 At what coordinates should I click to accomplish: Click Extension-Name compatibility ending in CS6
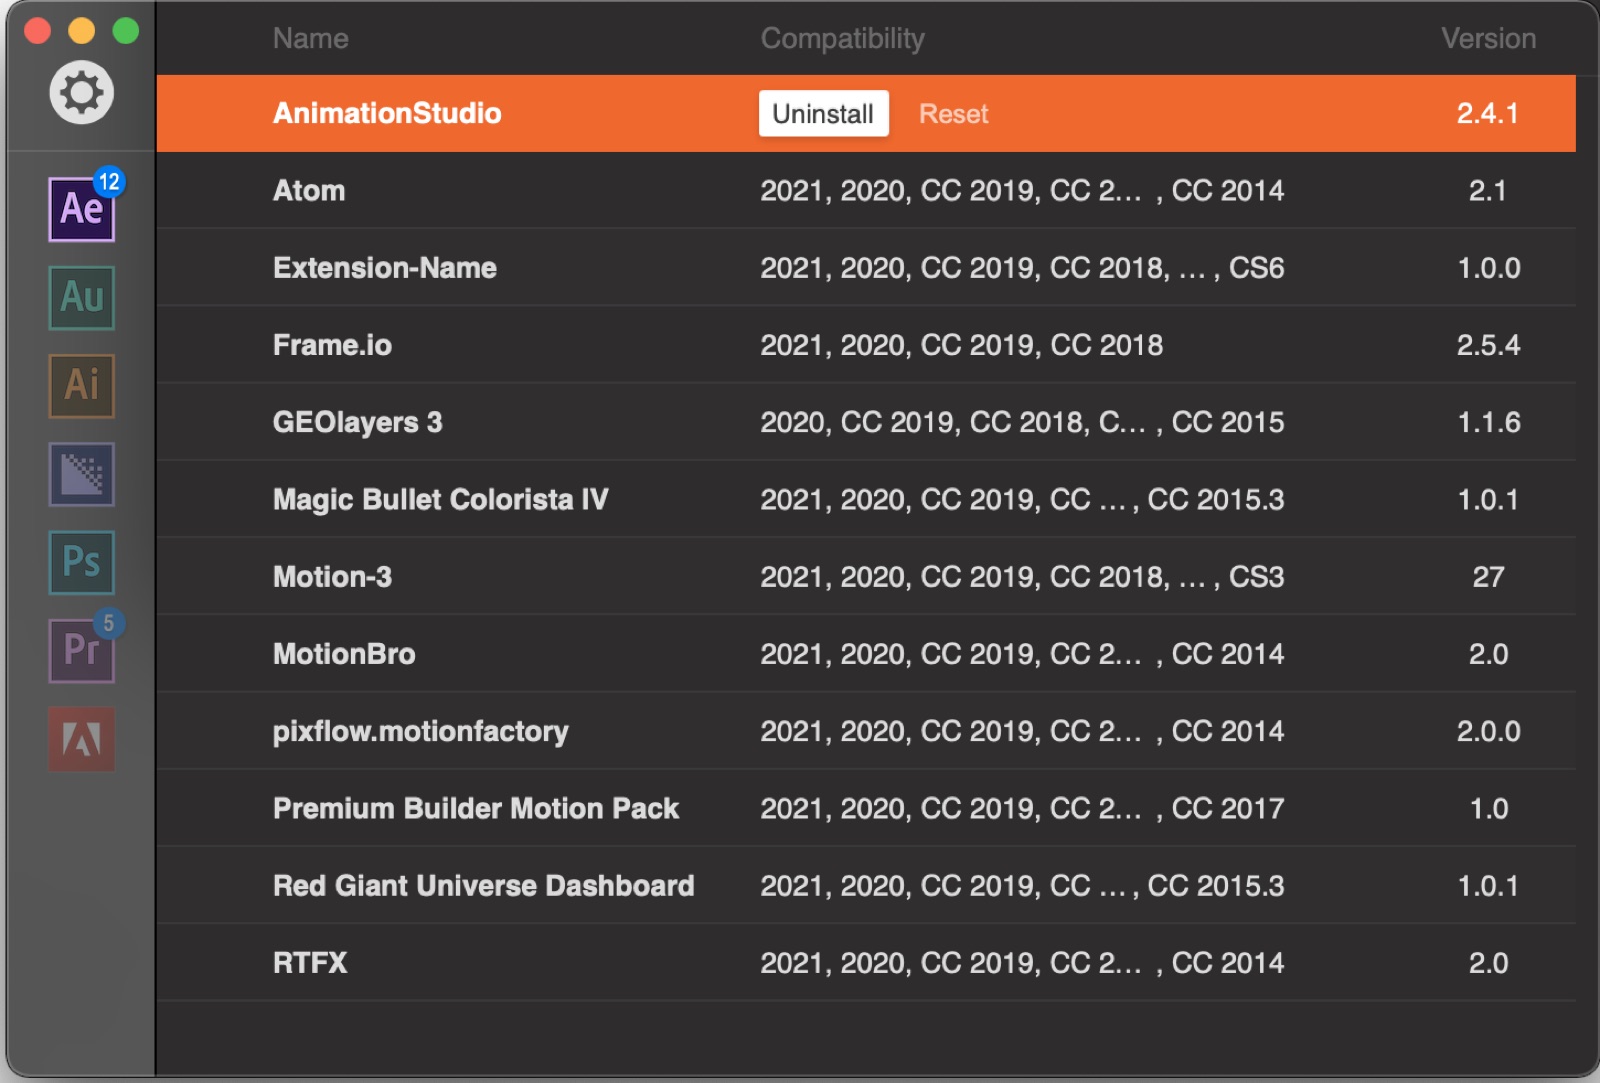click(x=1022, y=268)
